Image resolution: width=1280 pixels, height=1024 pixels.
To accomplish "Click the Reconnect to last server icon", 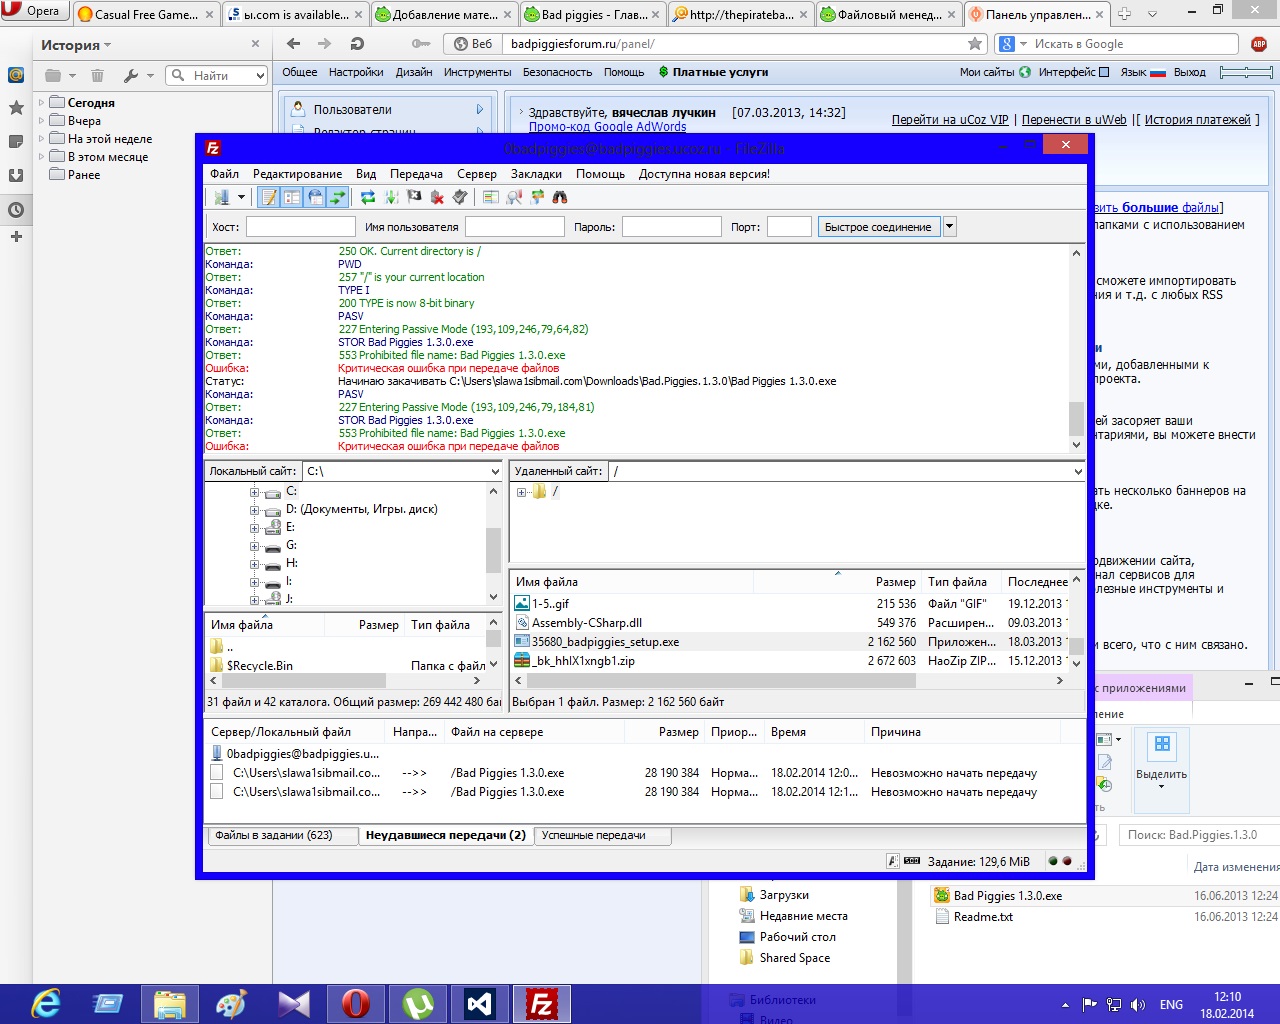I will point(460,198).
